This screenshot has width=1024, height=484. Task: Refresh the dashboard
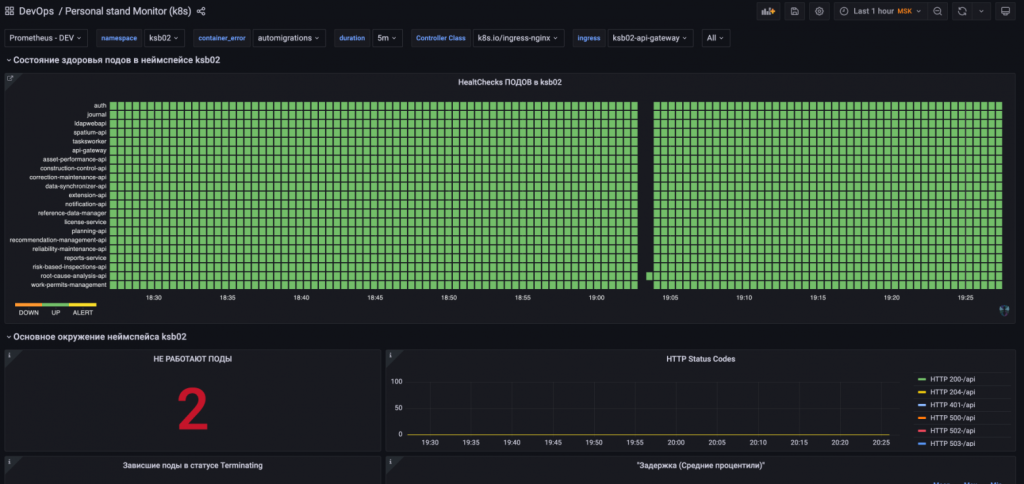point(962,11)
